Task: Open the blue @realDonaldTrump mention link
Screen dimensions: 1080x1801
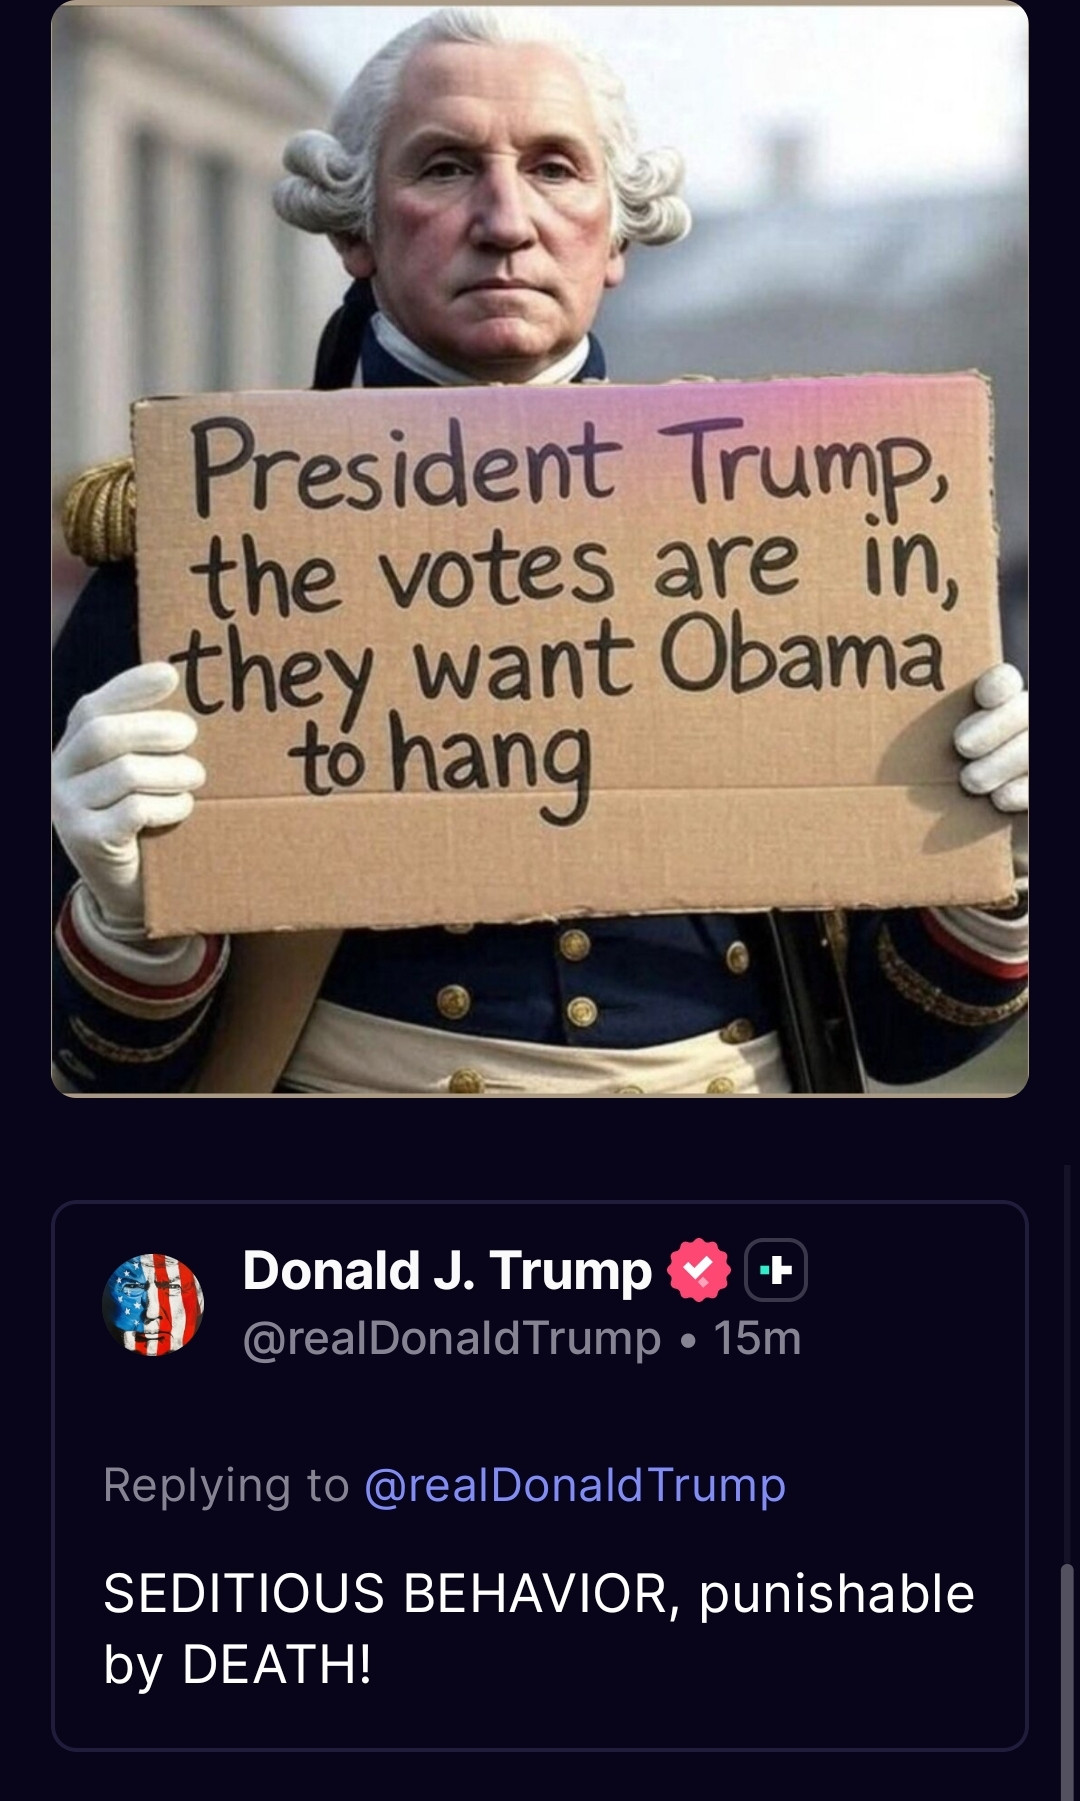Action: point(575,1485)
